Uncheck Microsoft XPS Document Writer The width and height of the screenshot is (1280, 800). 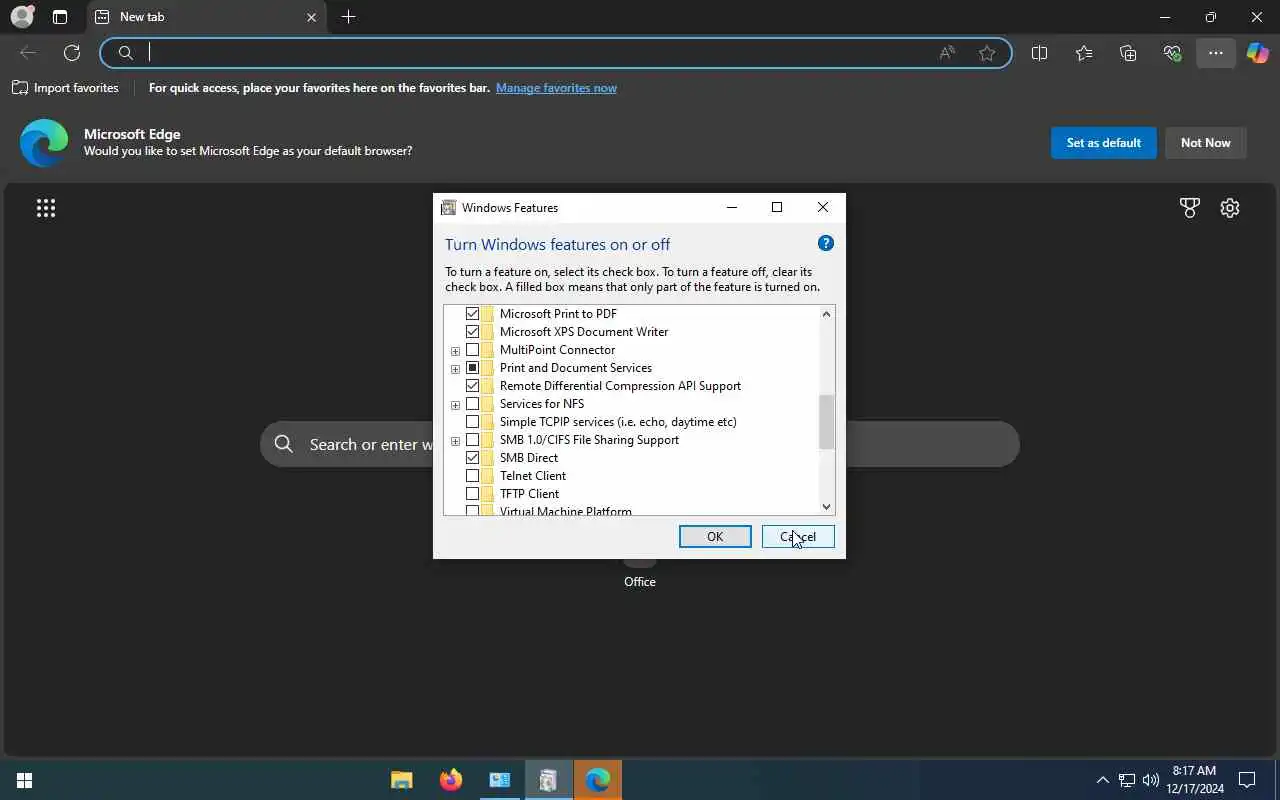click(x=473, y=332)
